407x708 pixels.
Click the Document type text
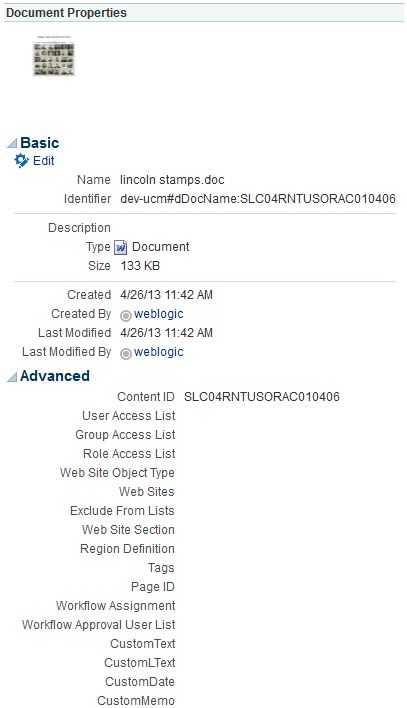(160, 247)
